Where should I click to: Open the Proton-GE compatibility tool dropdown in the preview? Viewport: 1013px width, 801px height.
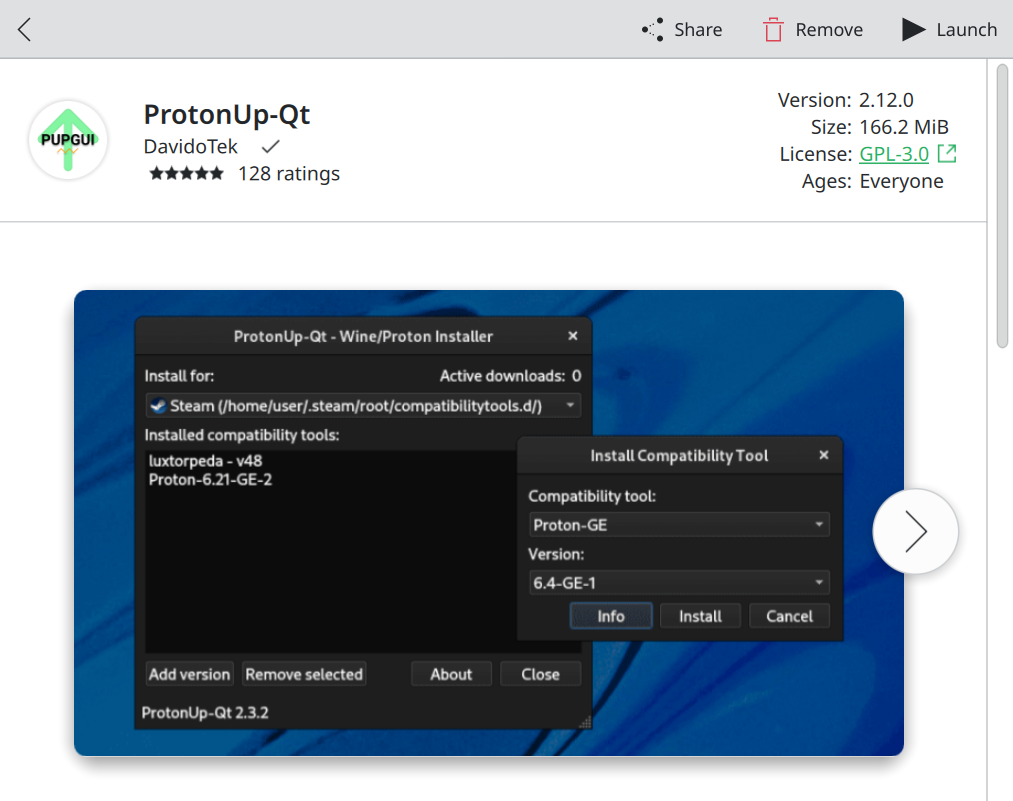pos(678,524)
